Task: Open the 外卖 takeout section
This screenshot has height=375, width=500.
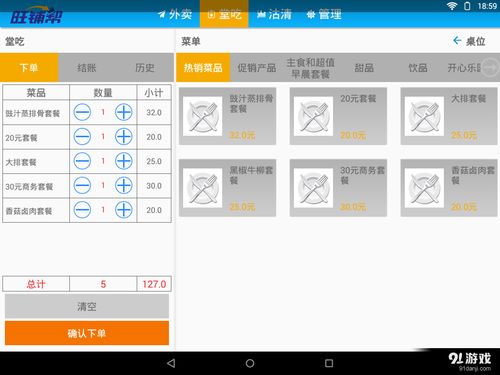Action: pyautogui.click(x=175, y=14)
